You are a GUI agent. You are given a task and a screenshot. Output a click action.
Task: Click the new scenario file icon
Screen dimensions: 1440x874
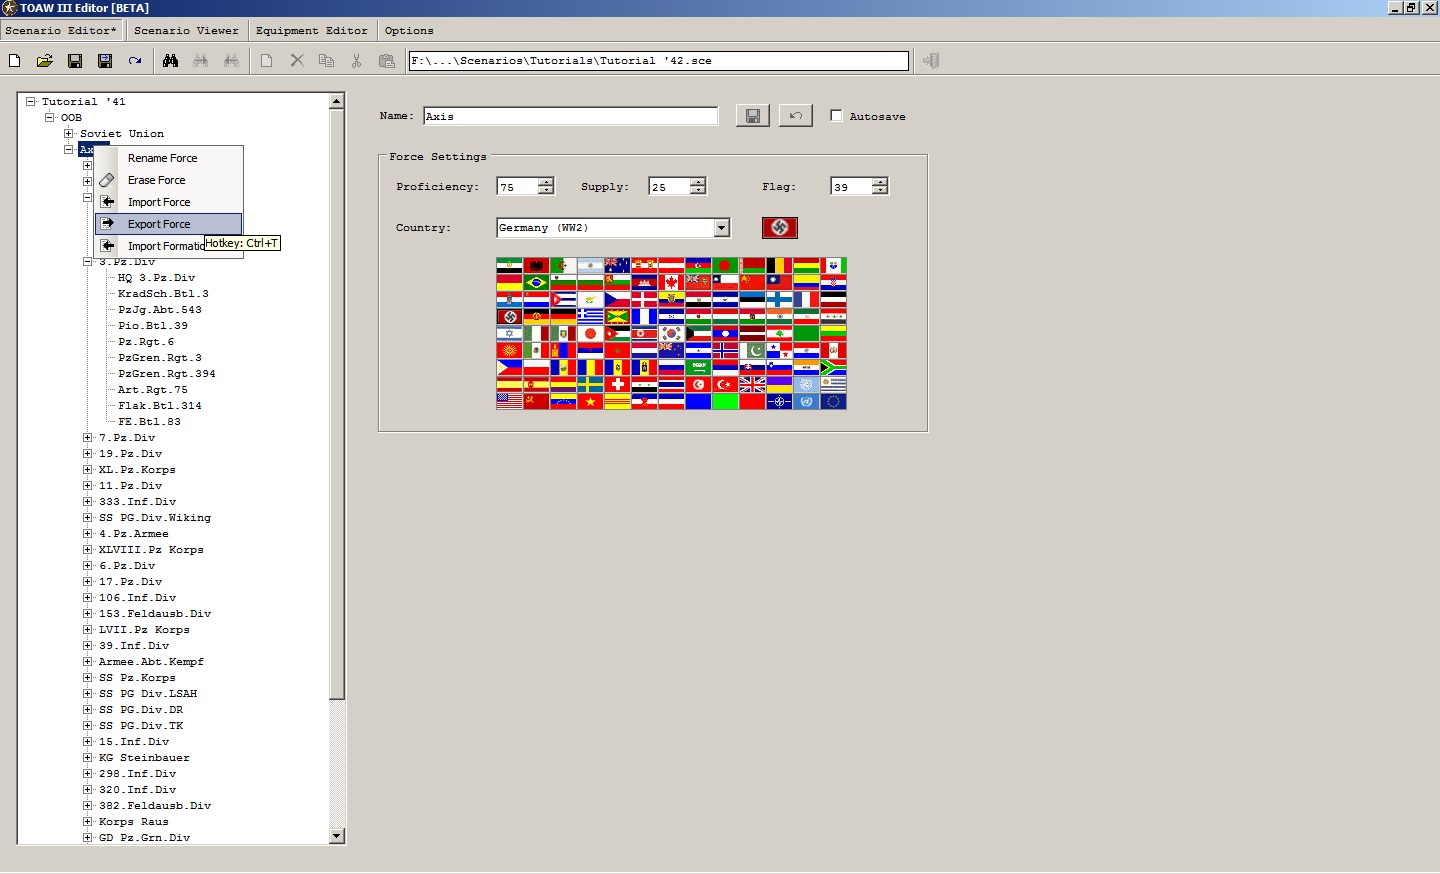pos(15,61)
